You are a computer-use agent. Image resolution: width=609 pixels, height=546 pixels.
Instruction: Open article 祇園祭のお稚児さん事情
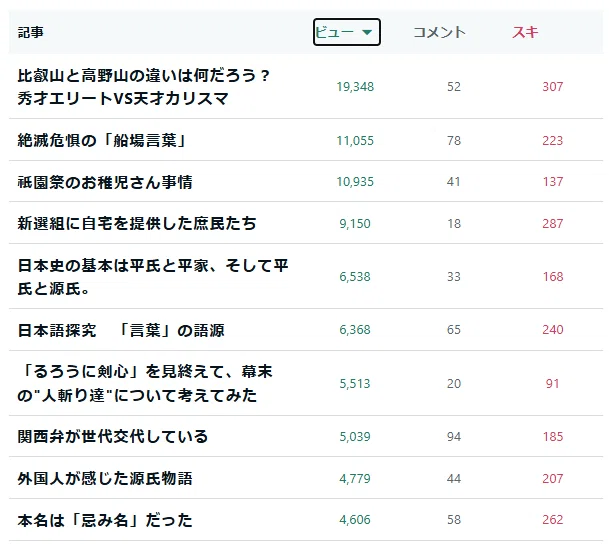coord(105,182)
